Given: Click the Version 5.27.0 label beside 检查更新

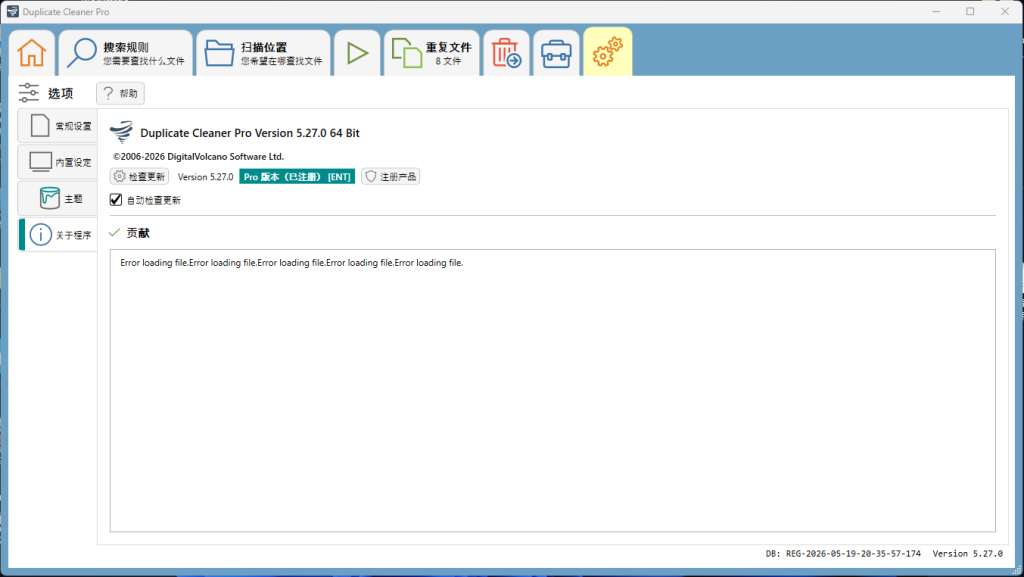Looking at the screenshot, I should 205,177.
